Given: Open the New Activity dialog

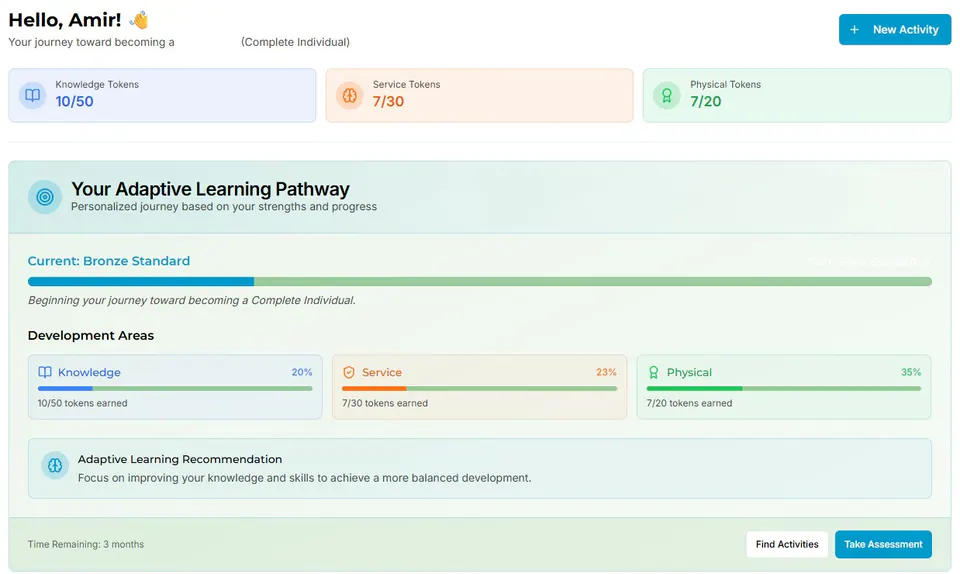Looking at the screenshot, I should [x=894, y=29].
